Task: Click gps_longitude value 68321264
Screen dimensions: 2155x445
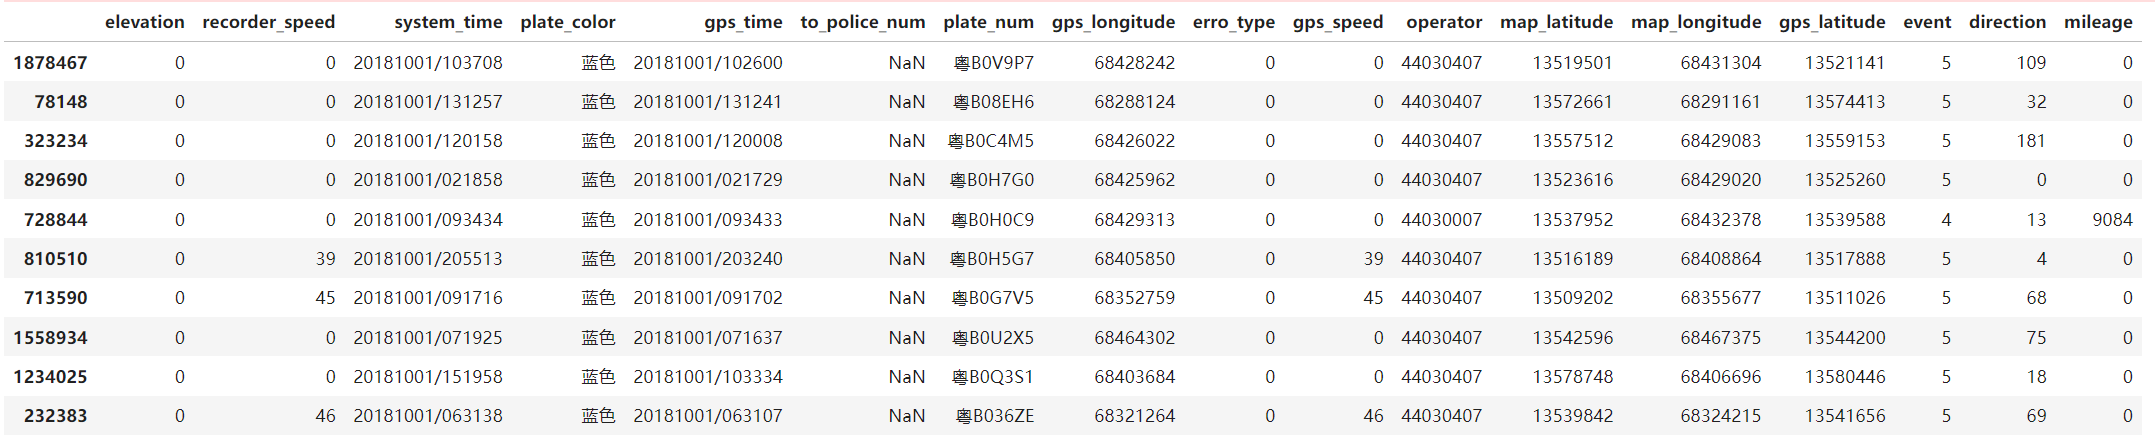Action: pyautogui.click(x=1134, y=416)
